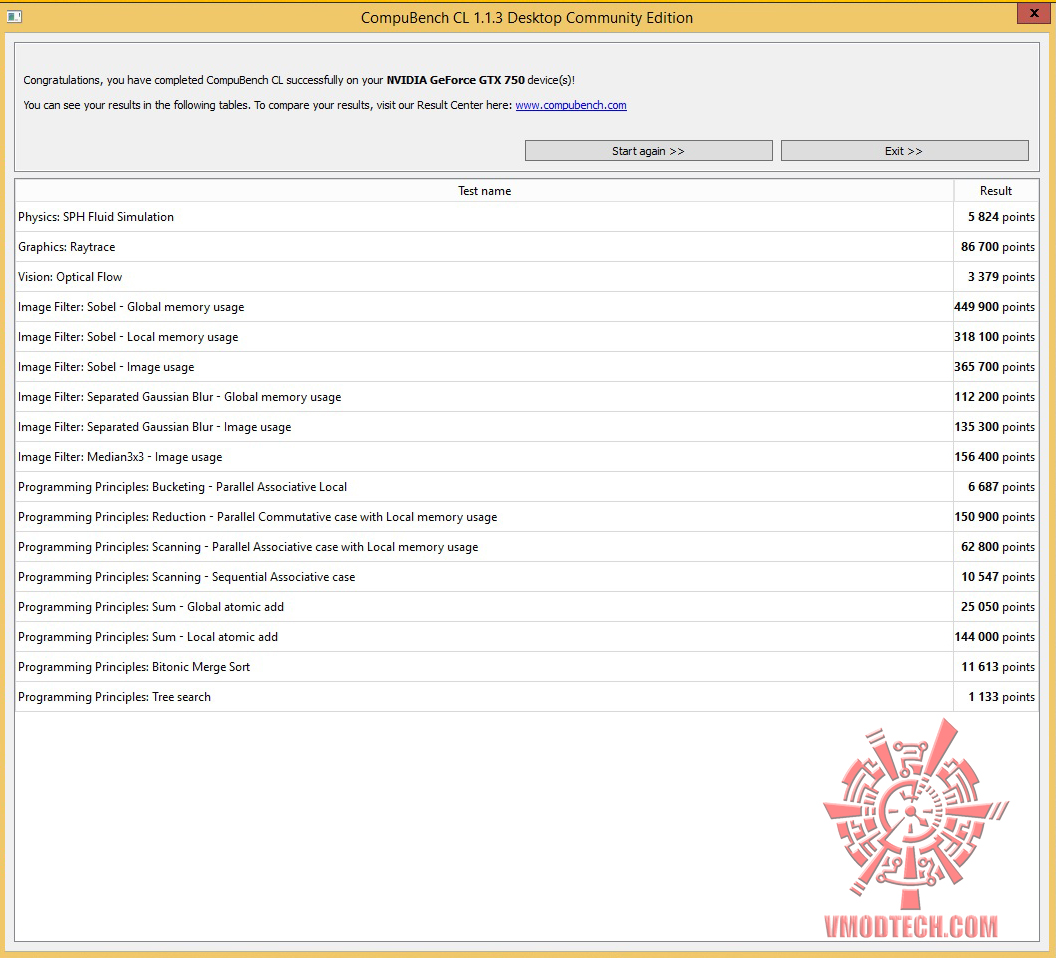Click the 11 613 points result
This screenshot has height=958, width=1056.
point(997,667)
